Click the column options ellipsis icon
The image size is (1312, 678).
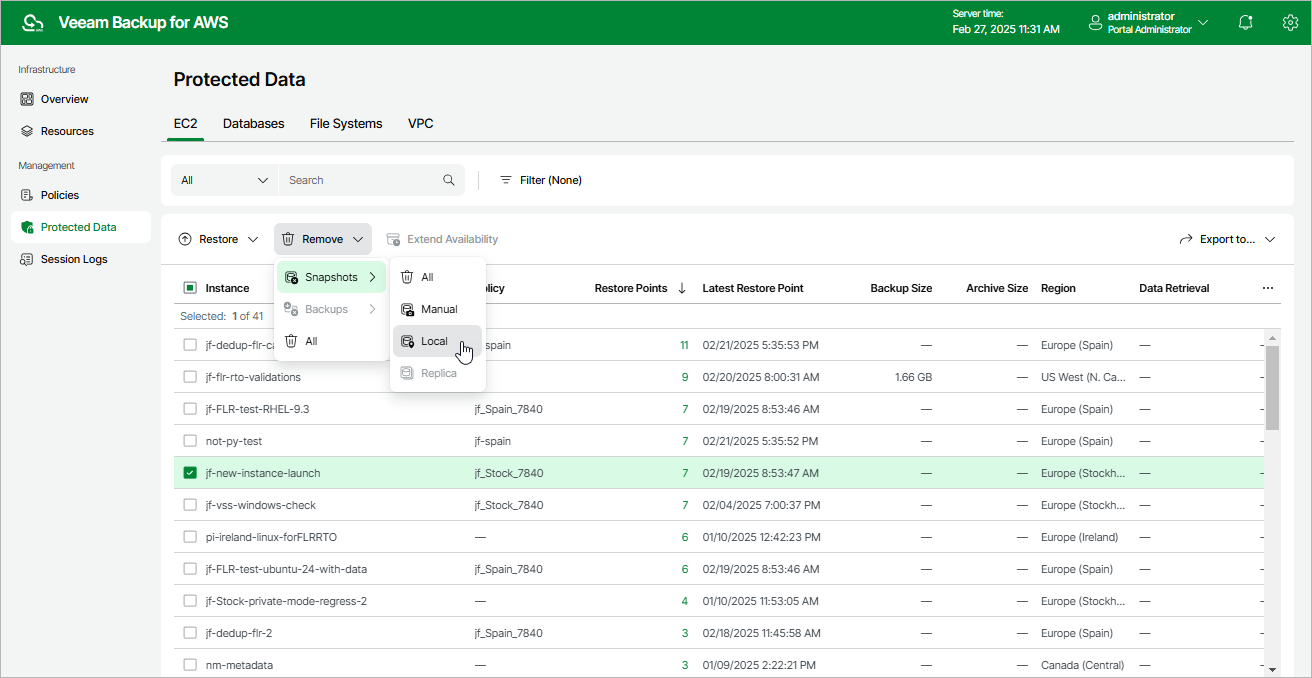1268,288
